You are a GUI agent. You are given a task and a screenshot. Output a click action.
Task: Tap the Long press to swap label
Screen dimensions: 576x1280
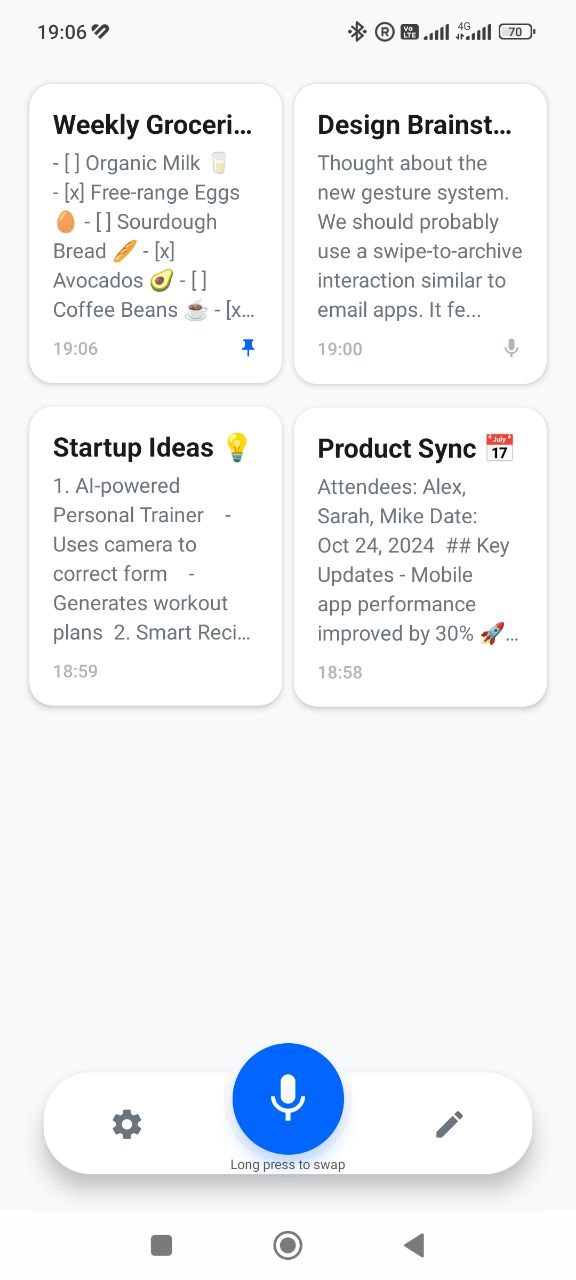(x=288, y=1164)
